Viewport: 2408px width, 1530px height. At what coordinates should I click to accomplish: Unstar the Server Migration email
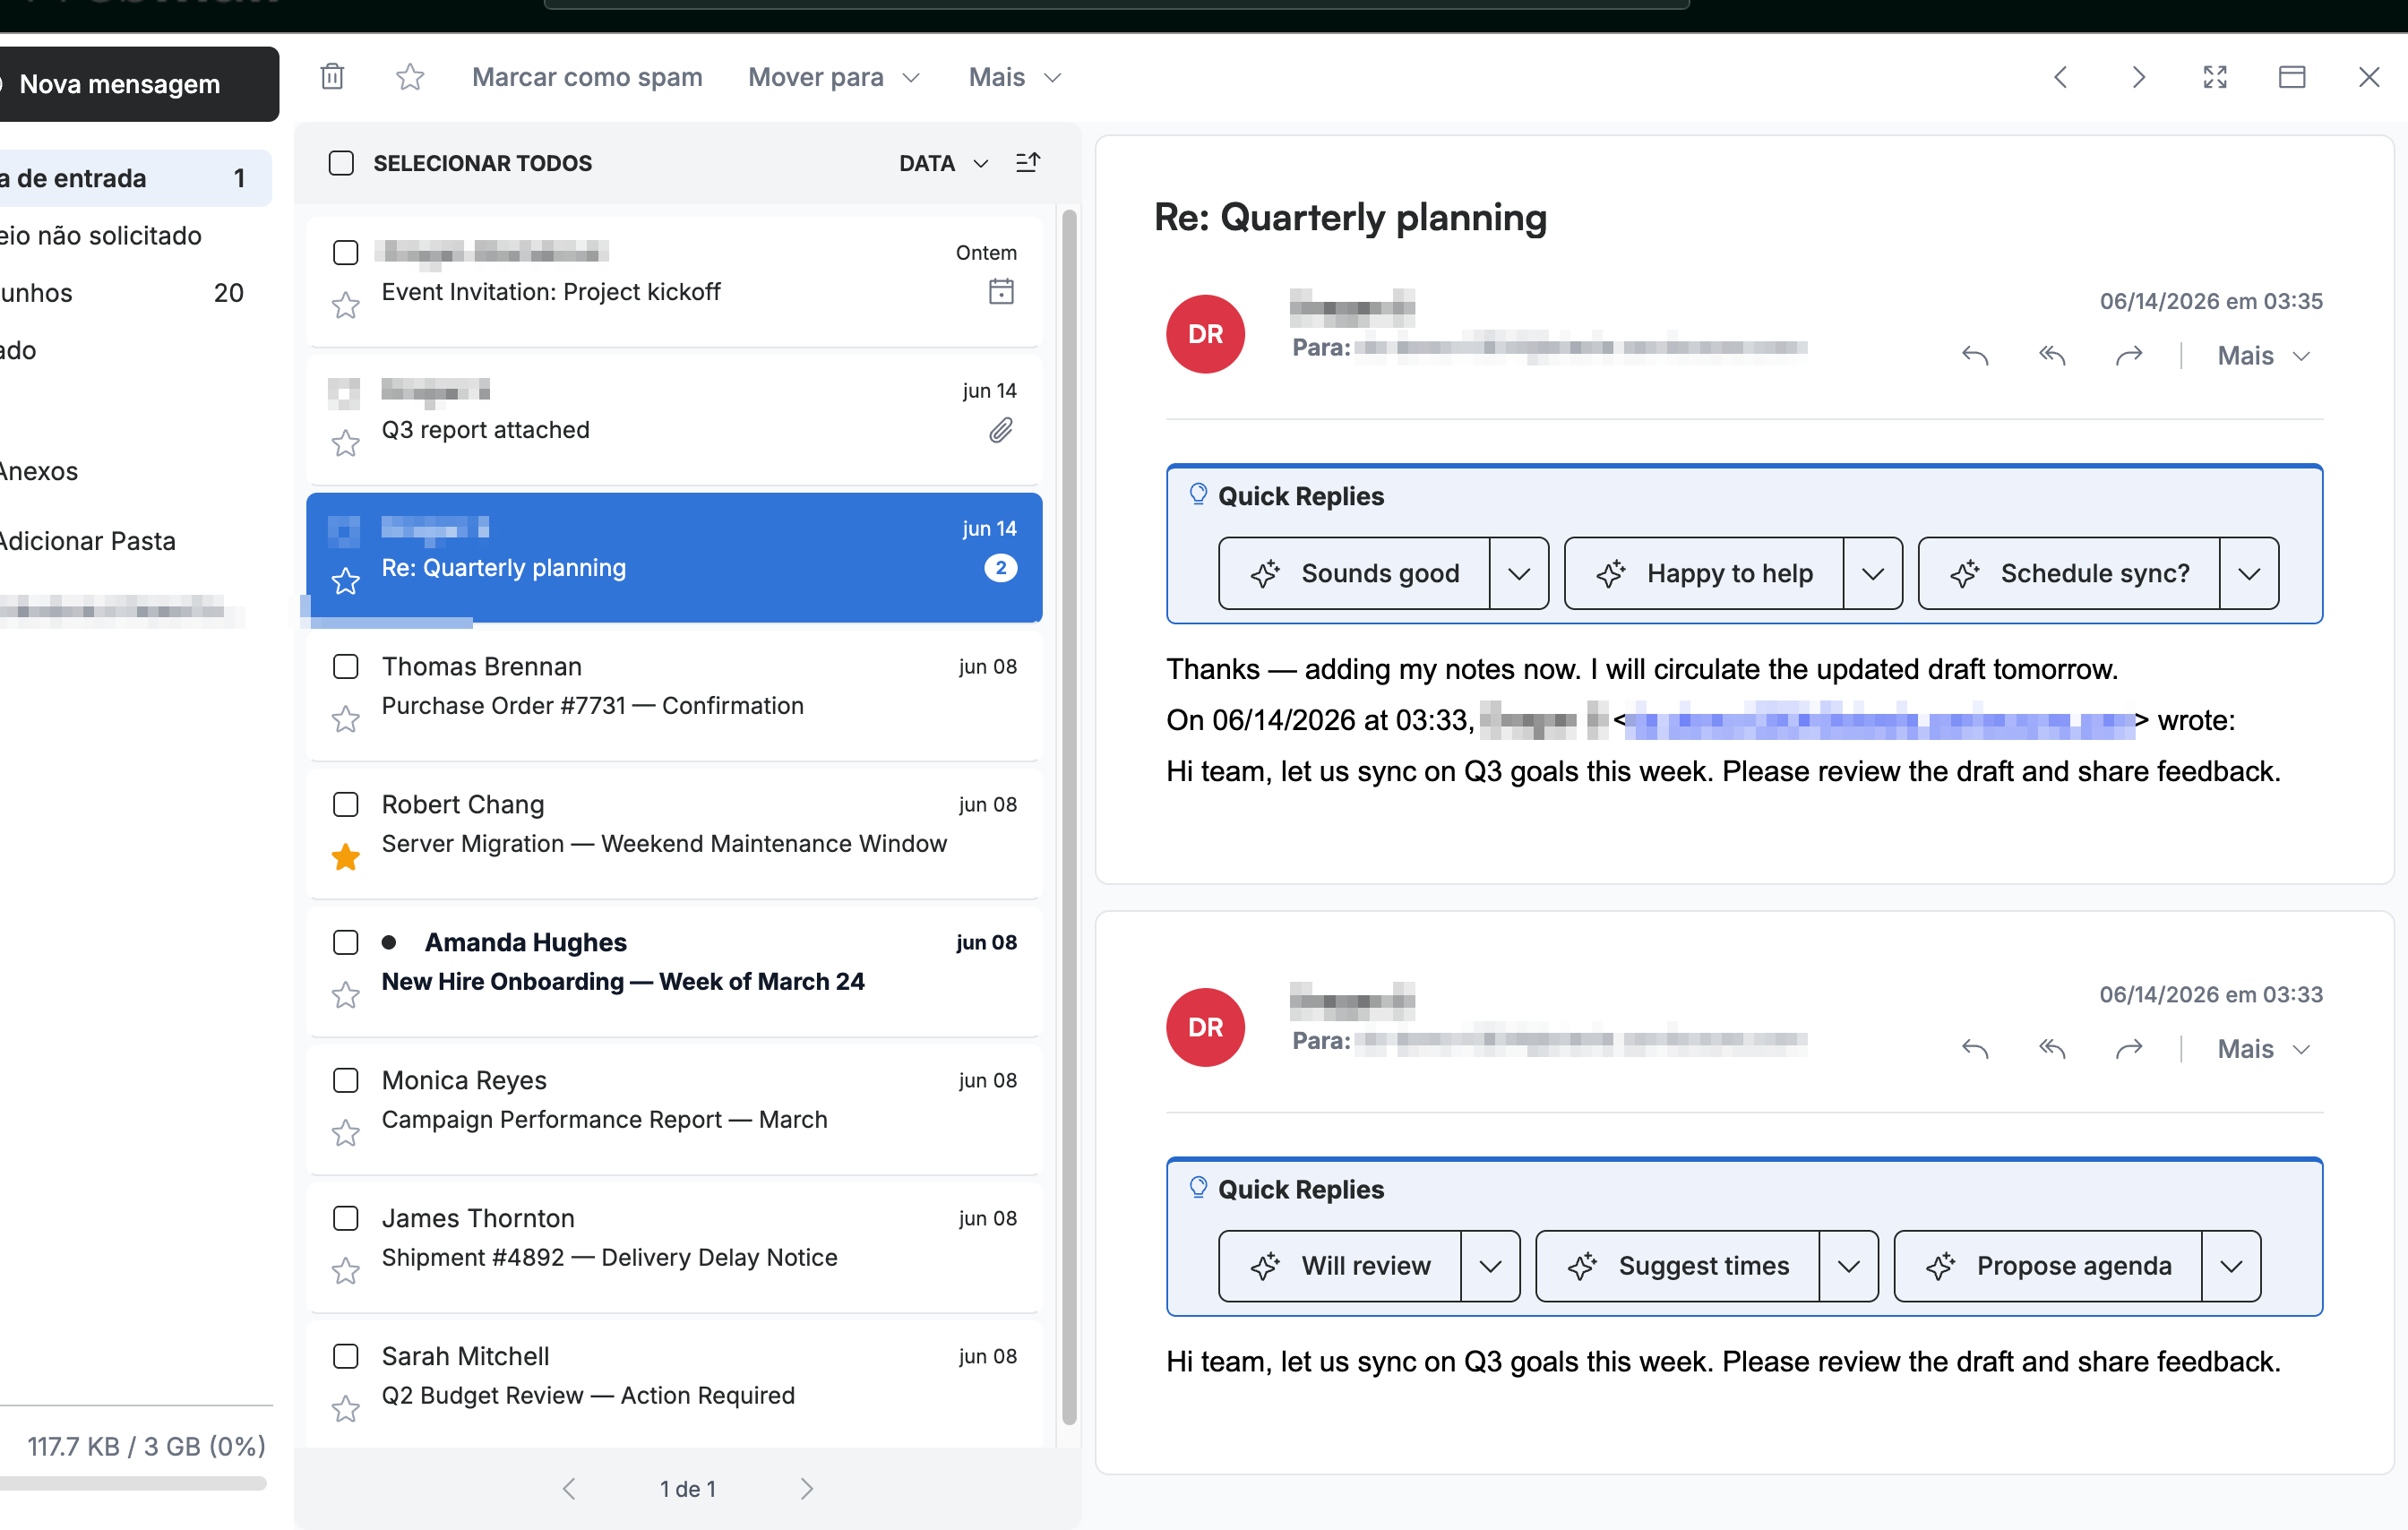tap(345, 857)
